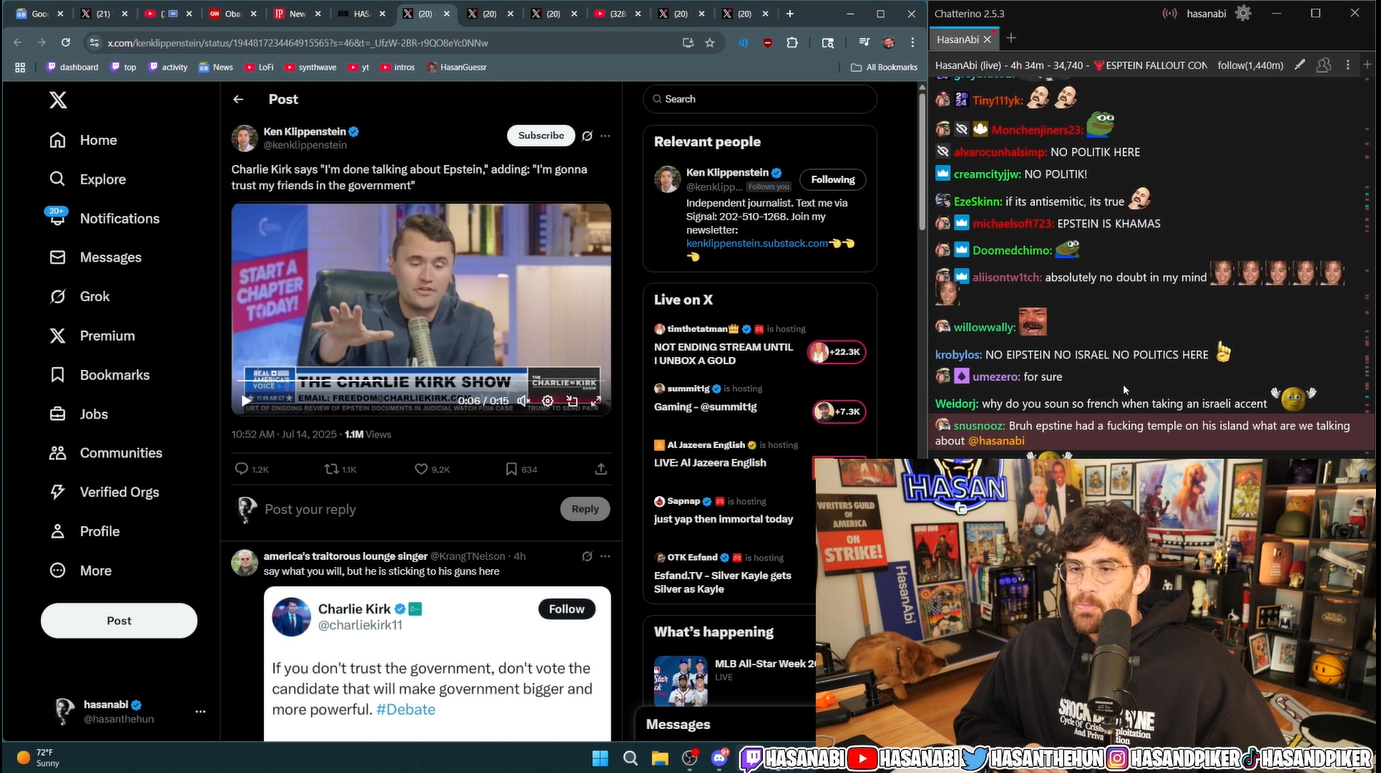Unmute the video volume
The height and width of the screenshot is (773, 1381).
523,400
